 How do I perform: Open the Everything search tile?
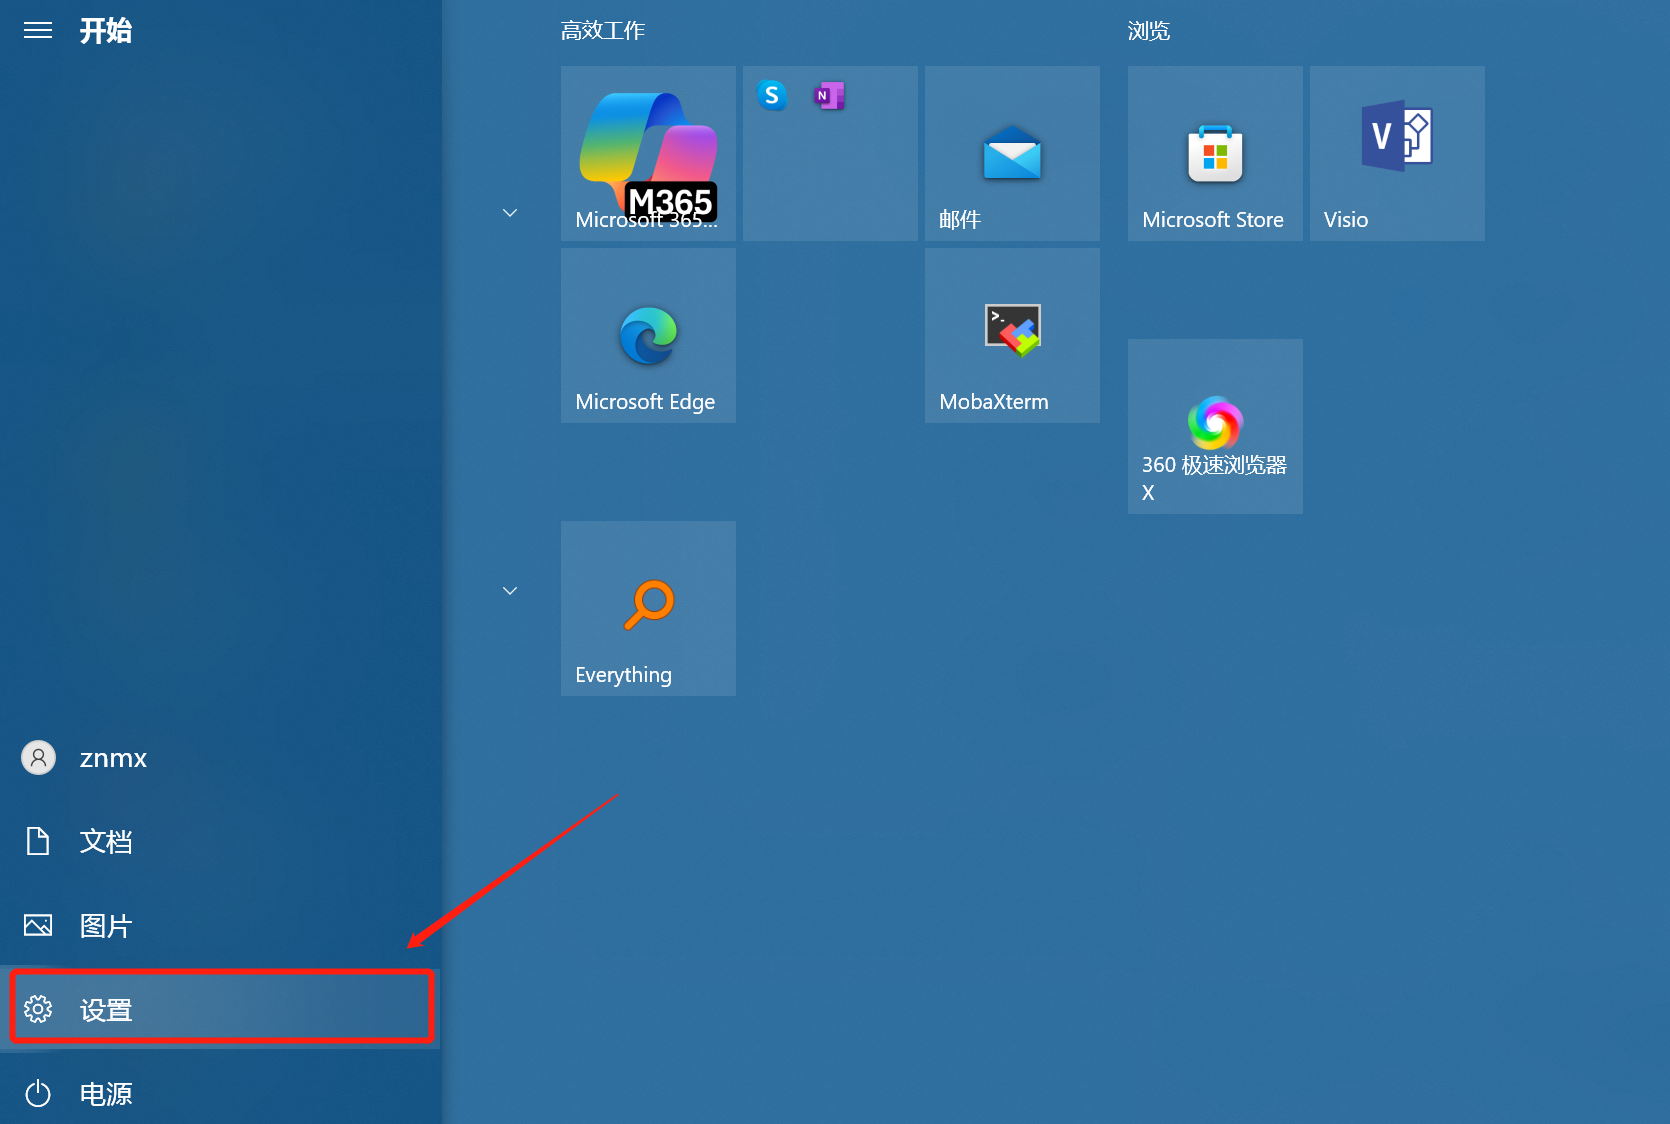648,608
